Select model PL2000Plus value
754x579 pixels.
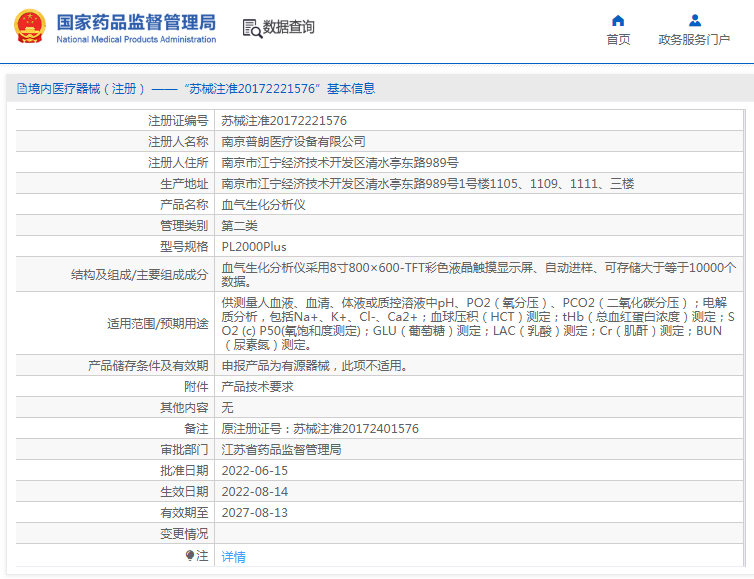(253, 247)
